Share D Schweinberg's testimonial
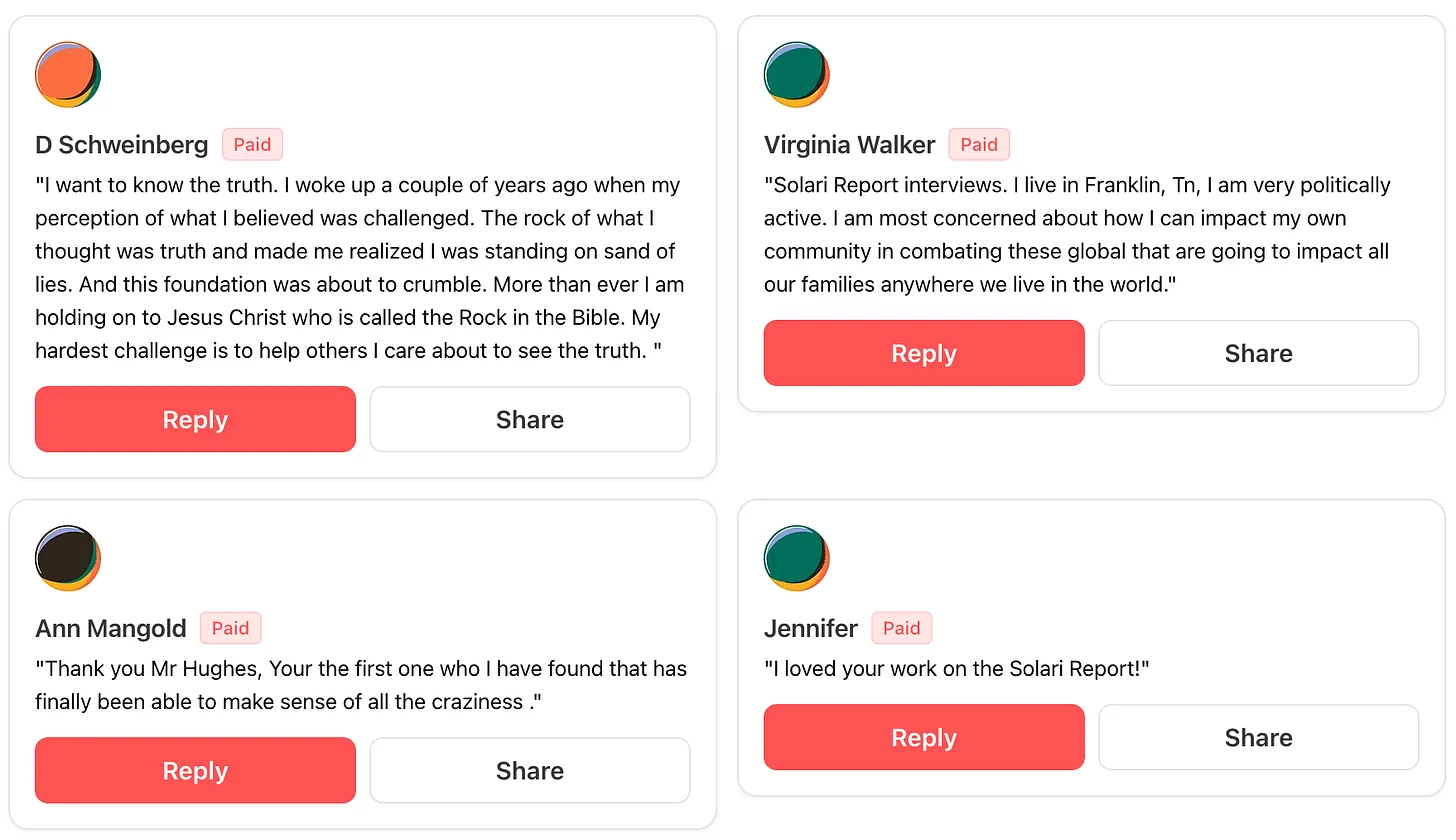1456x840 pixels. (x=530, y=419)
